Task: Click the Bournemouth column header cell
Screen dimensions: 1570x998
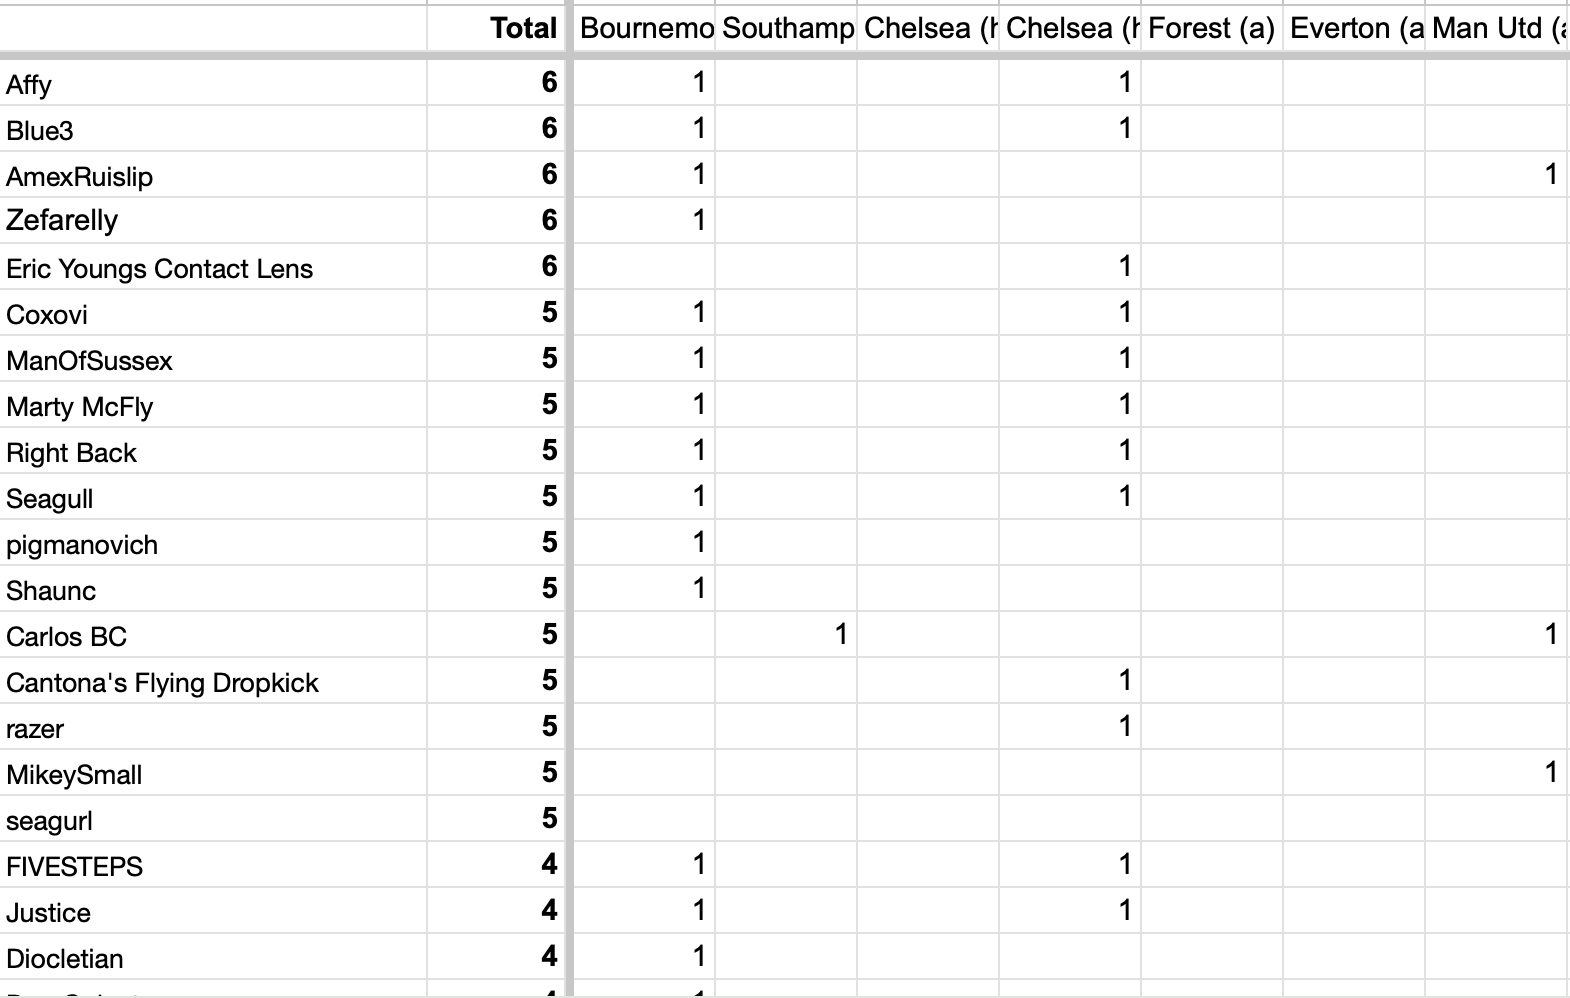Action: [644, 28]
